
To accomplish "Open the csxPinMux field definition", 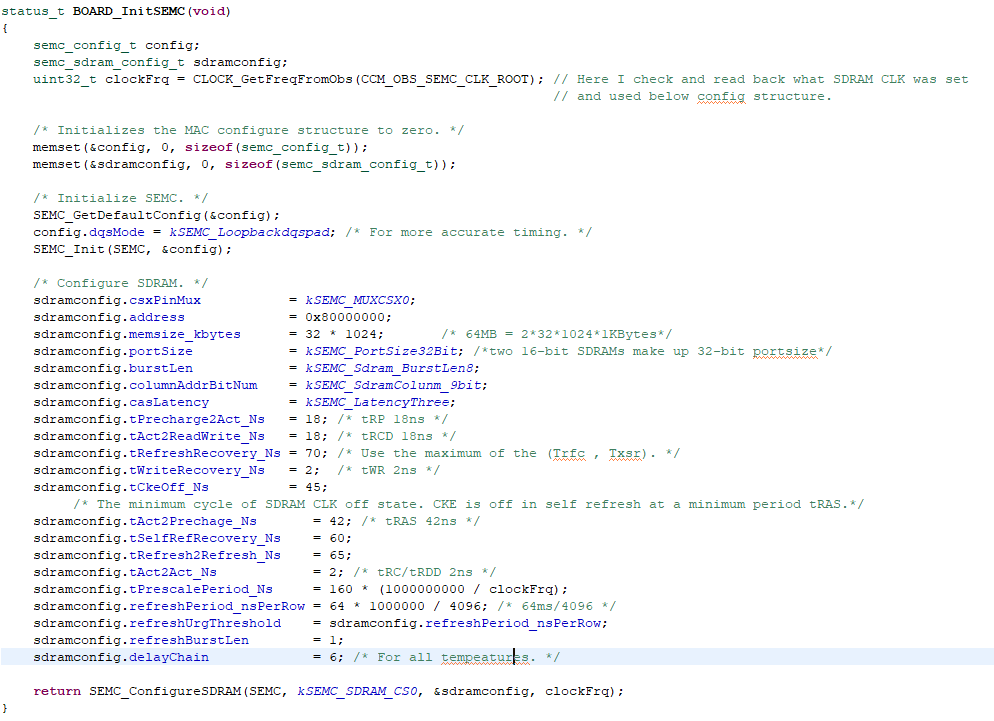I will 165,300.
